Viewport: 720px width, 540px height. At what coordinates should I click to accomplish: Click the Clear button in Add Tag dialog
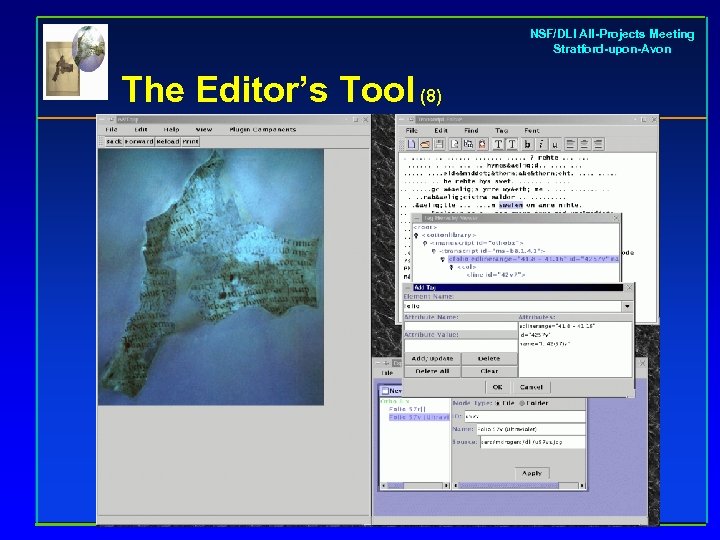click(x=489, y=371)
